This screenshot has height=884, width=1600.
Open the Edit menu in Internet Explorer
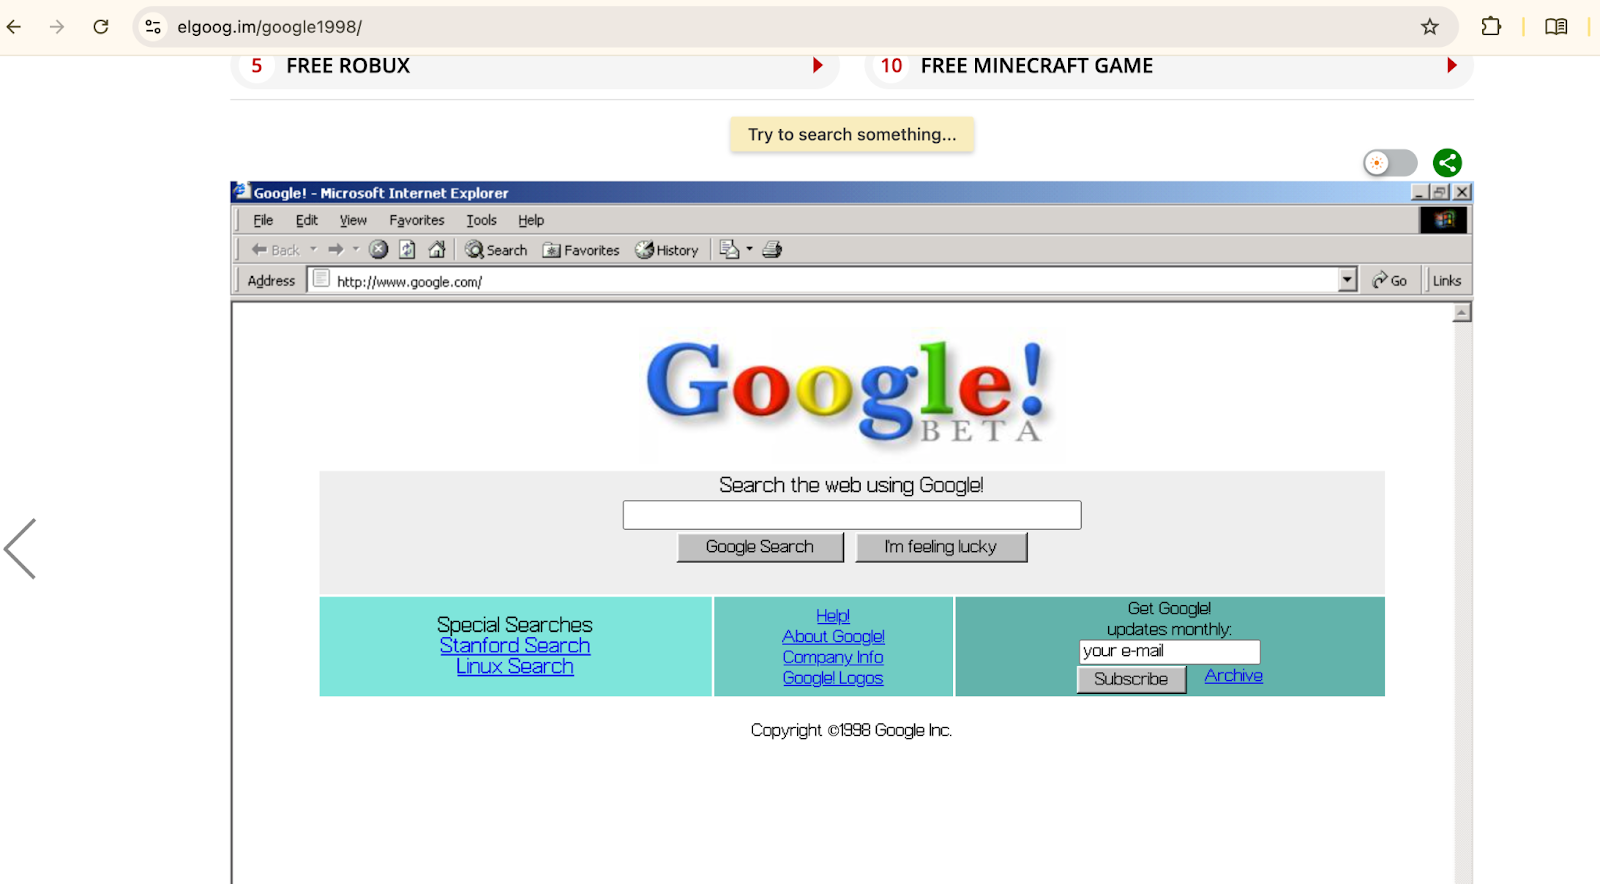[x=307, y=220]
